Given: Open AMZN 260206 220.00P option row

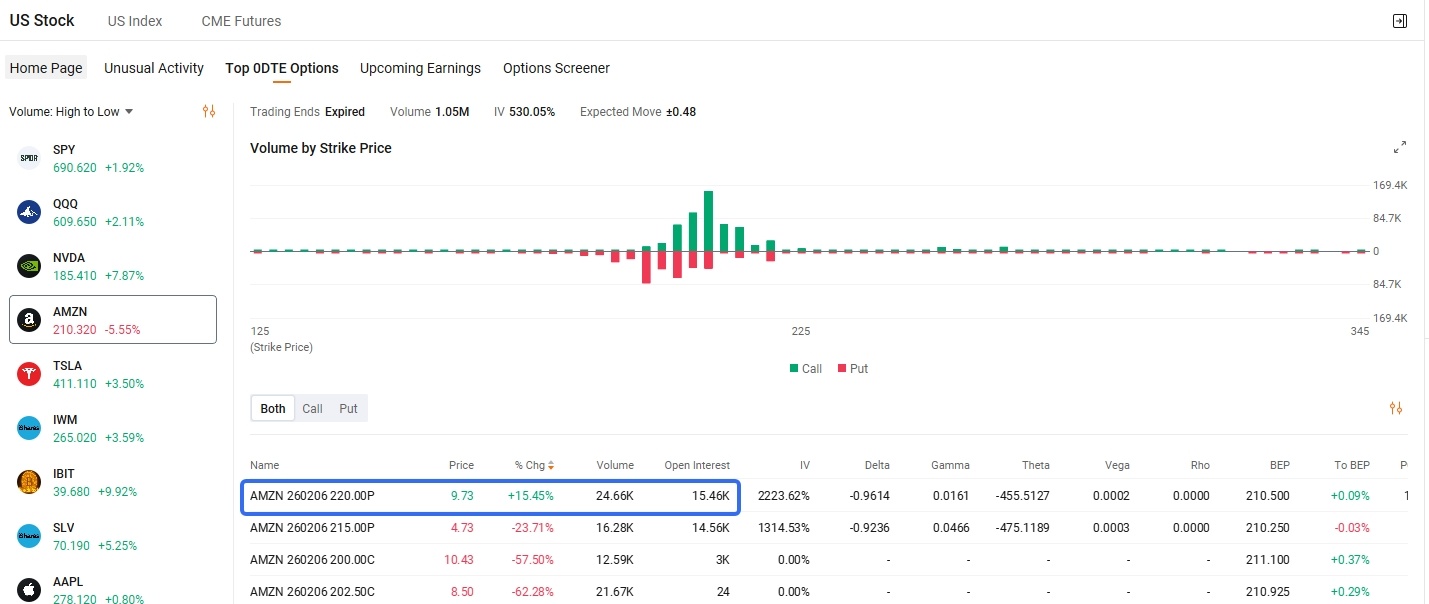Looking at the screenshot, I should [x=828, y=496].
